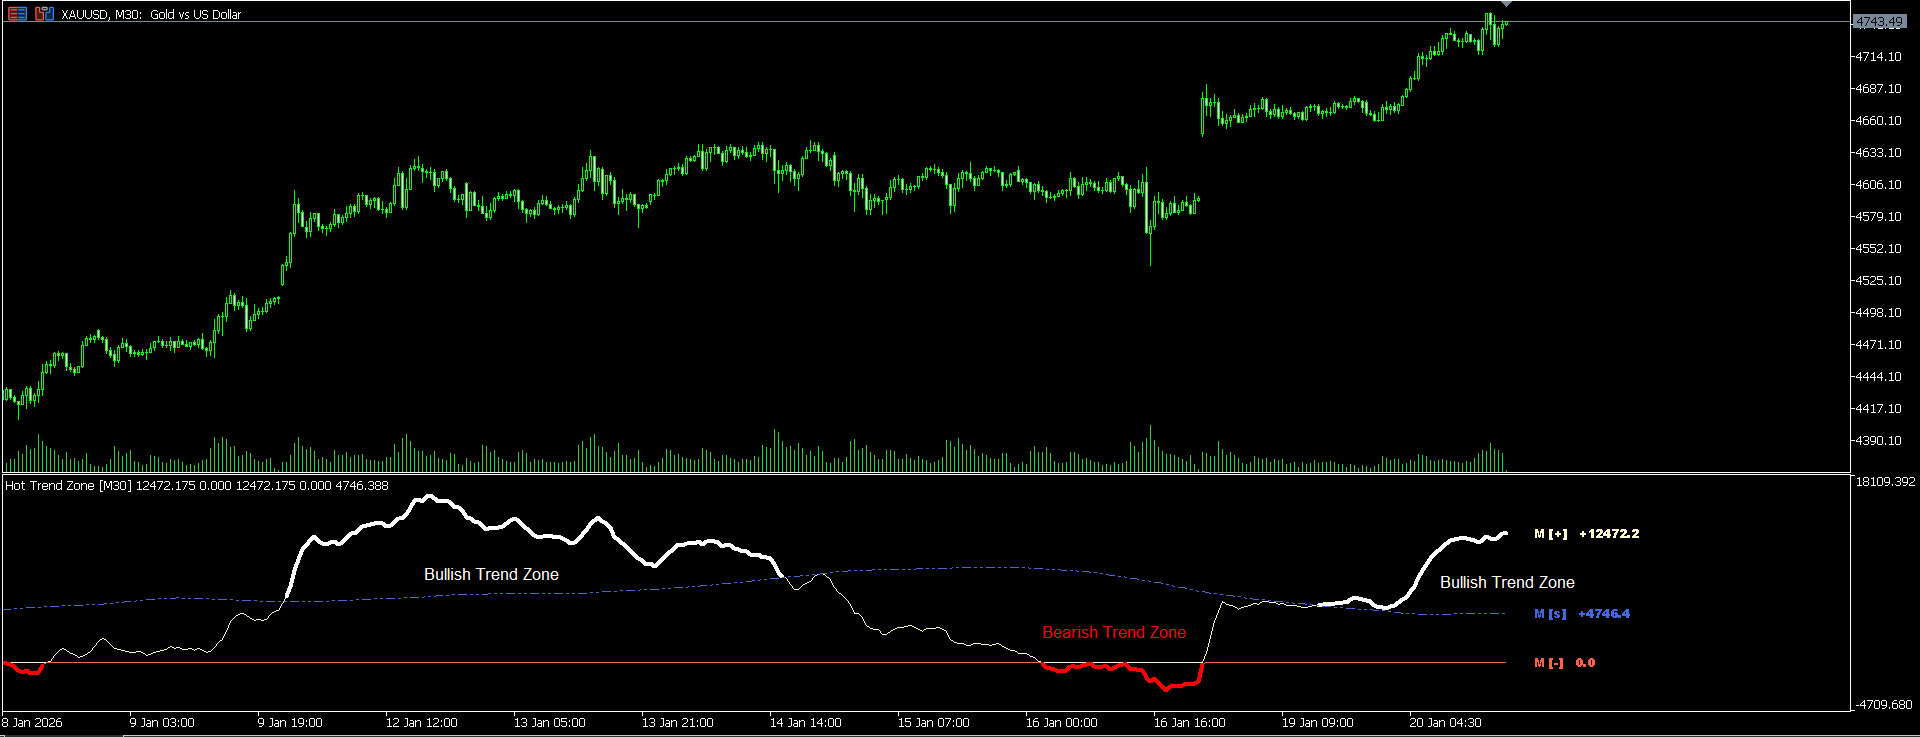
Task: Click the highlighted current price 4743.49 label
Action: 1880,22
